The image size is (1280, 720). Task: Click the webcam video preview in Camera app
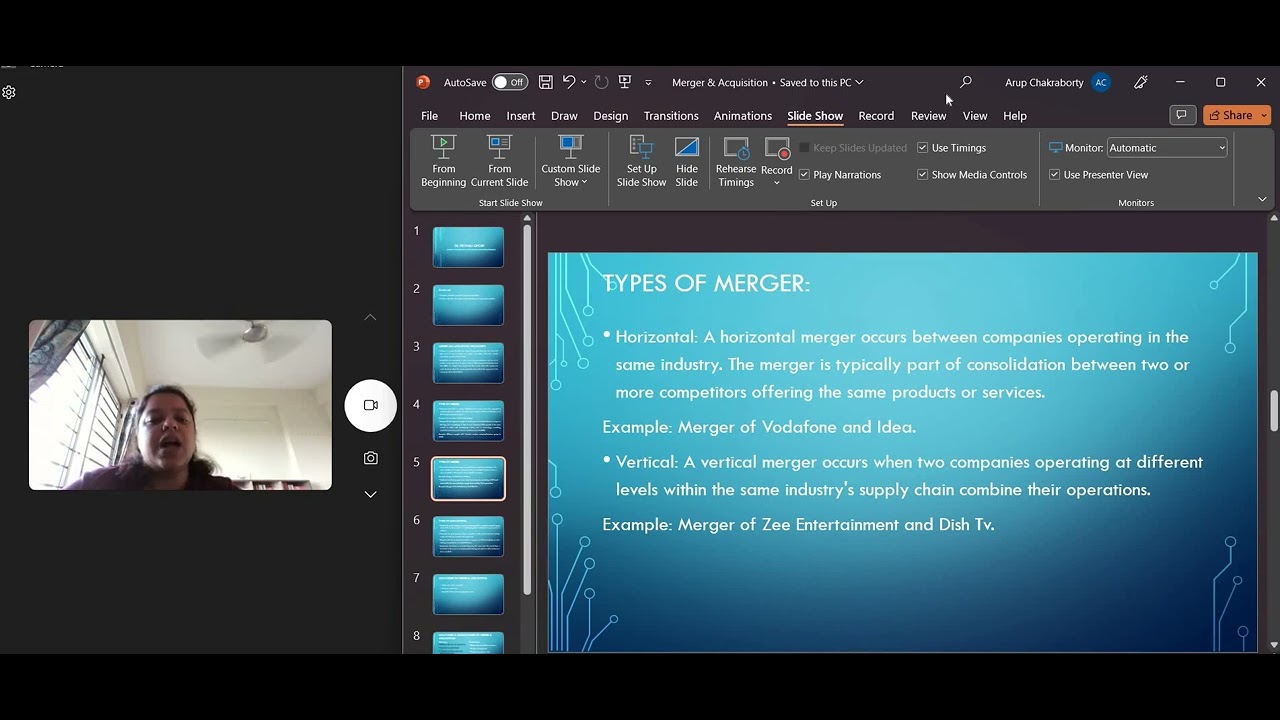tap(180, 405)
